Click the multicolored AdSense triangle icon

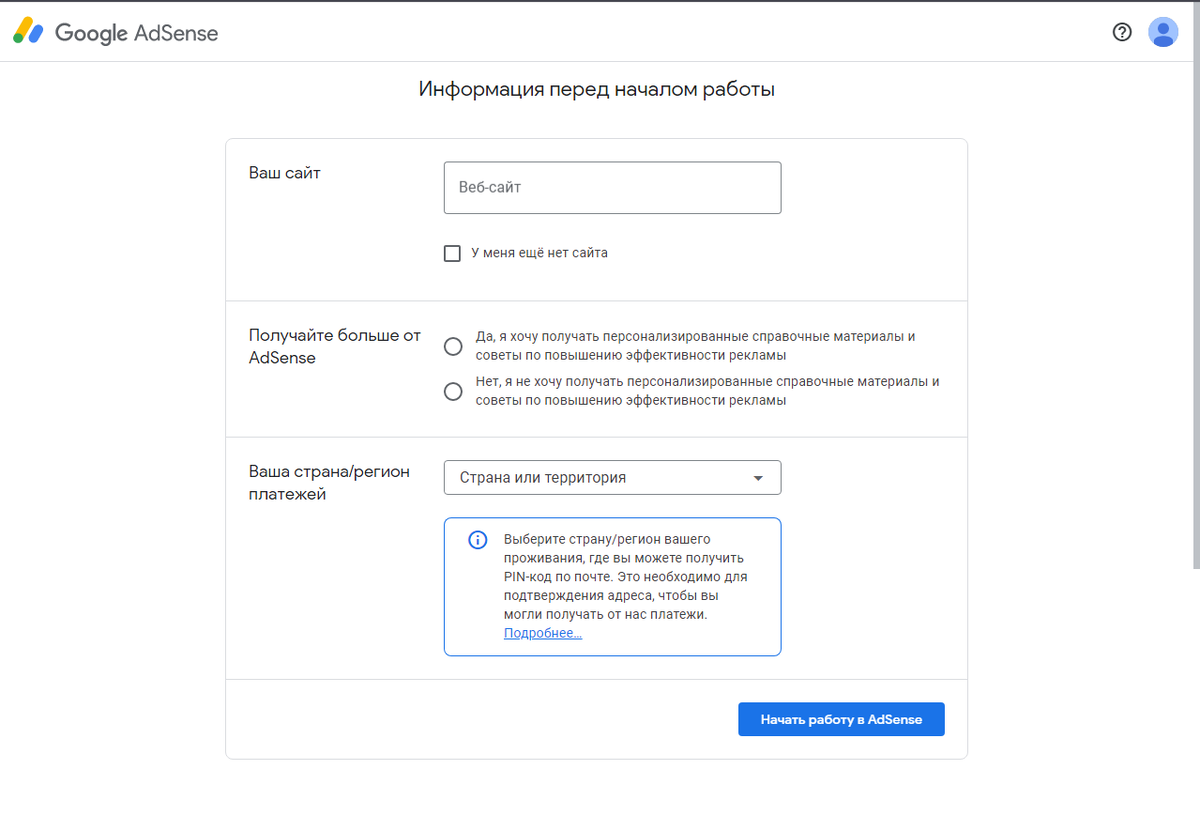click(27, 30)
